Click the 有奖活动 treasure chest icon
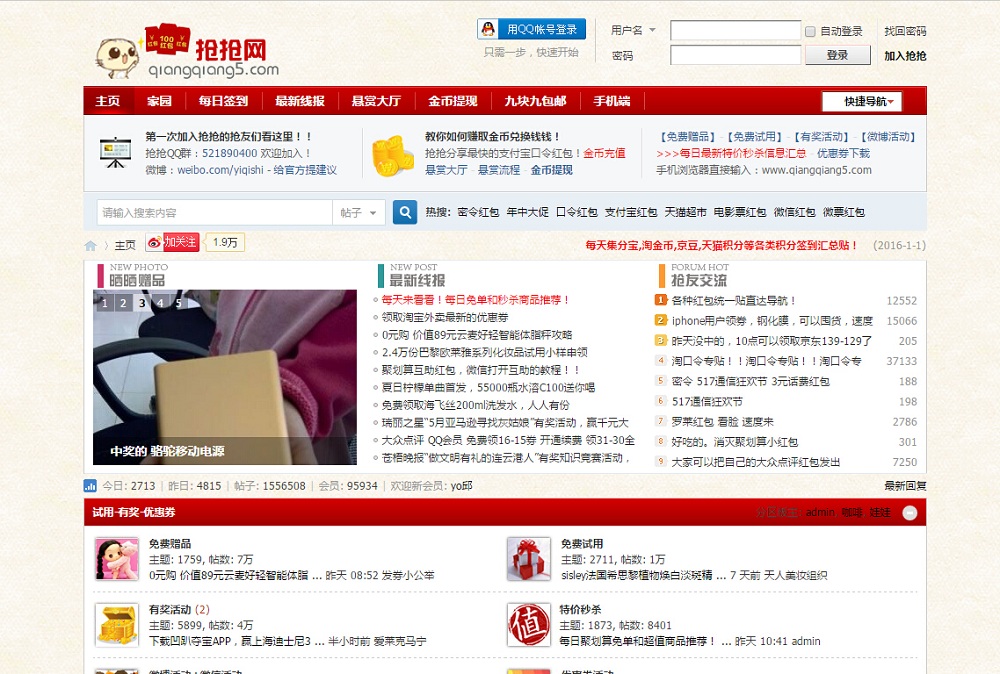 (x=117, y=625)
